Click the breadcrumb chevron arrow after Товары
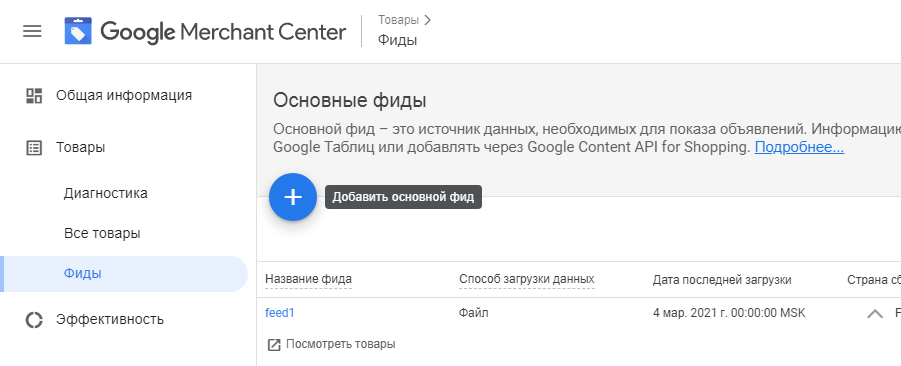 pyautogui.click(x=427, y=20)
